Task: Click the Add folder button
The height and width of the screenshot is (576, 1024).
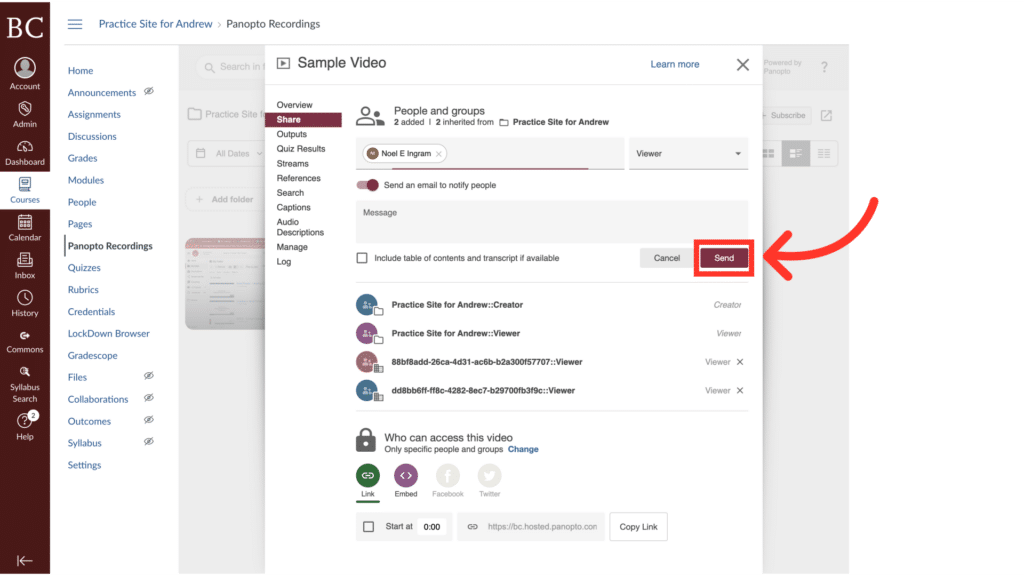Action: [225, 199]
